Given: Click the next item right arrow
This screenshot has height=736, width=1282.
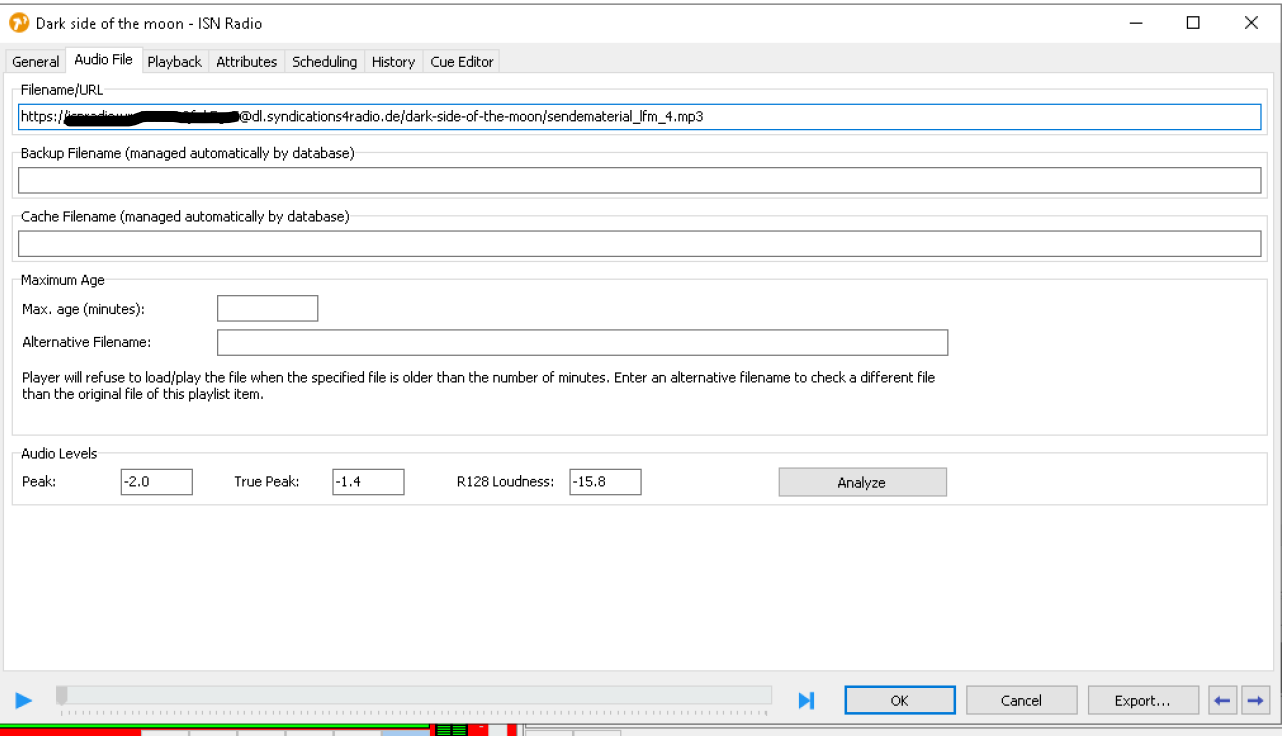Looking at the screenshot, I should [1254, 701].
